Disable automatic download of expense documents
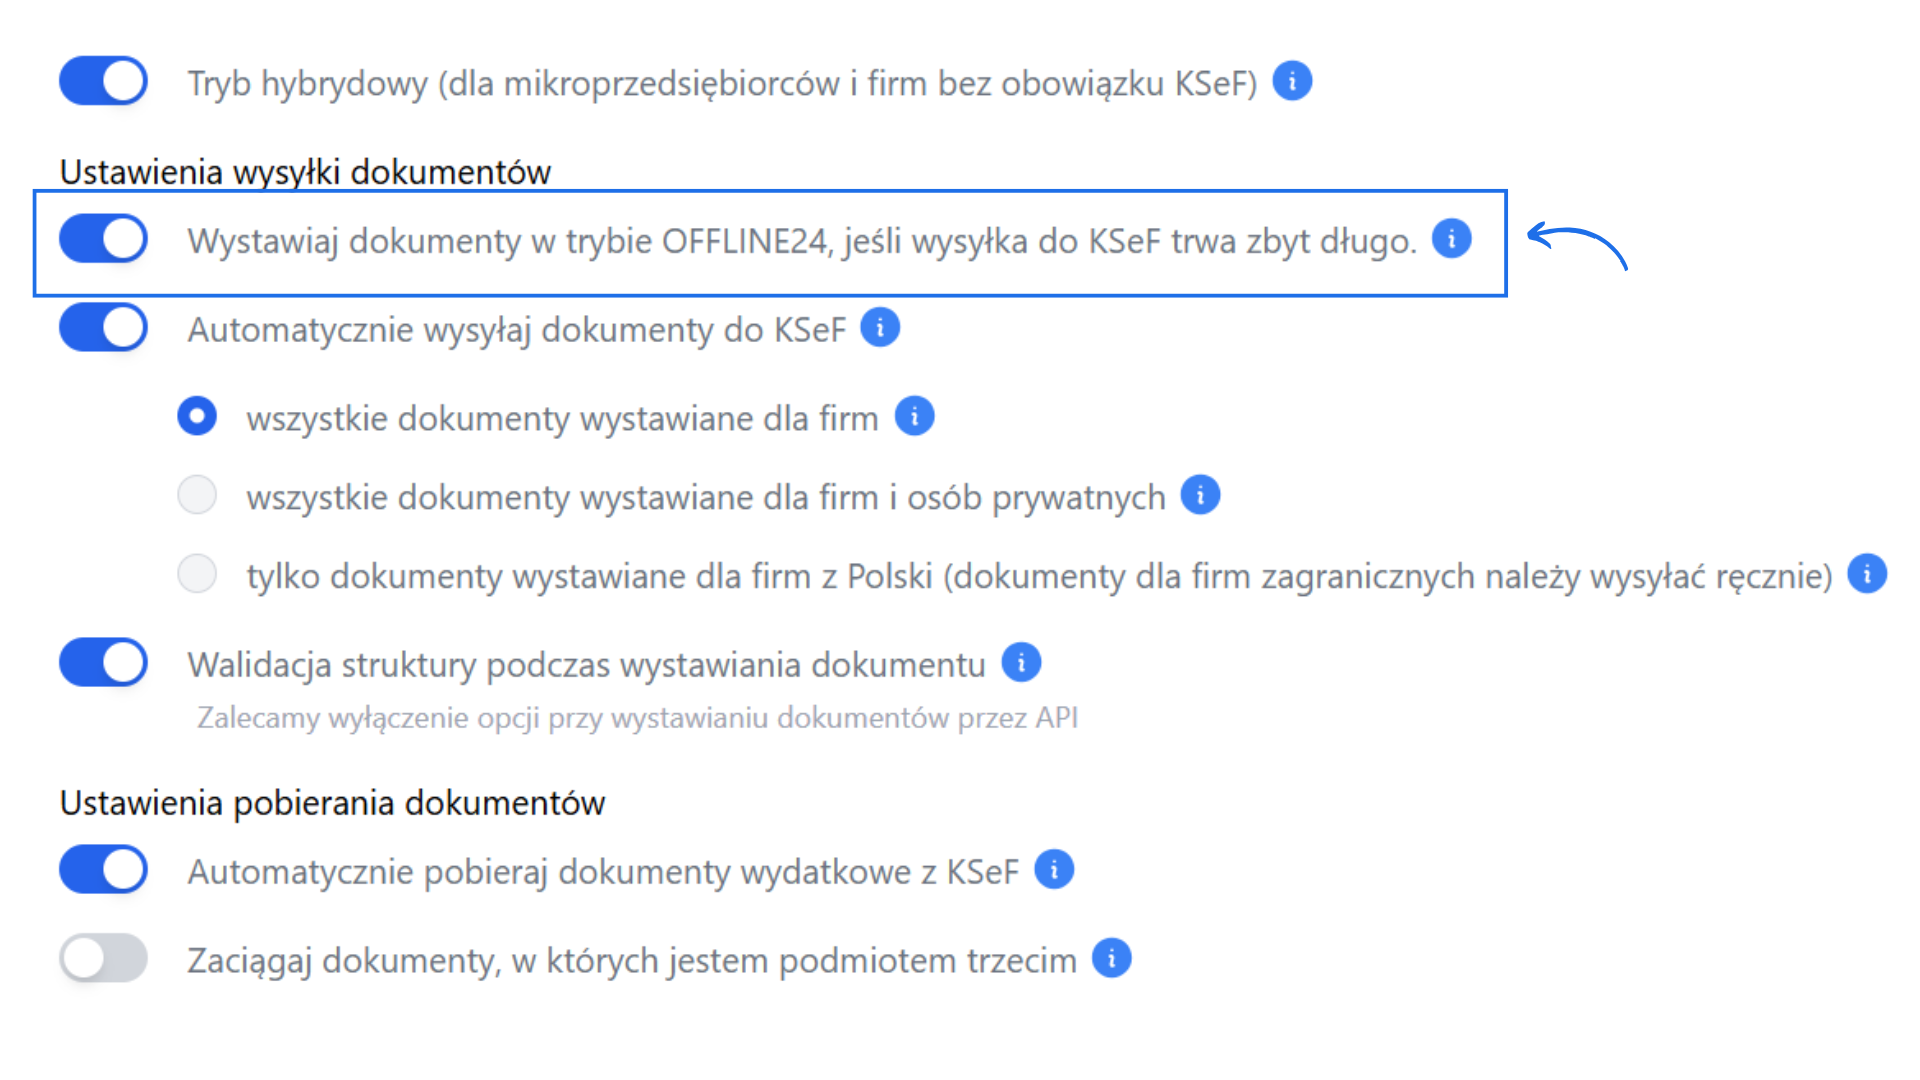Screen dimensions: 1920x1080 [102, 869]
